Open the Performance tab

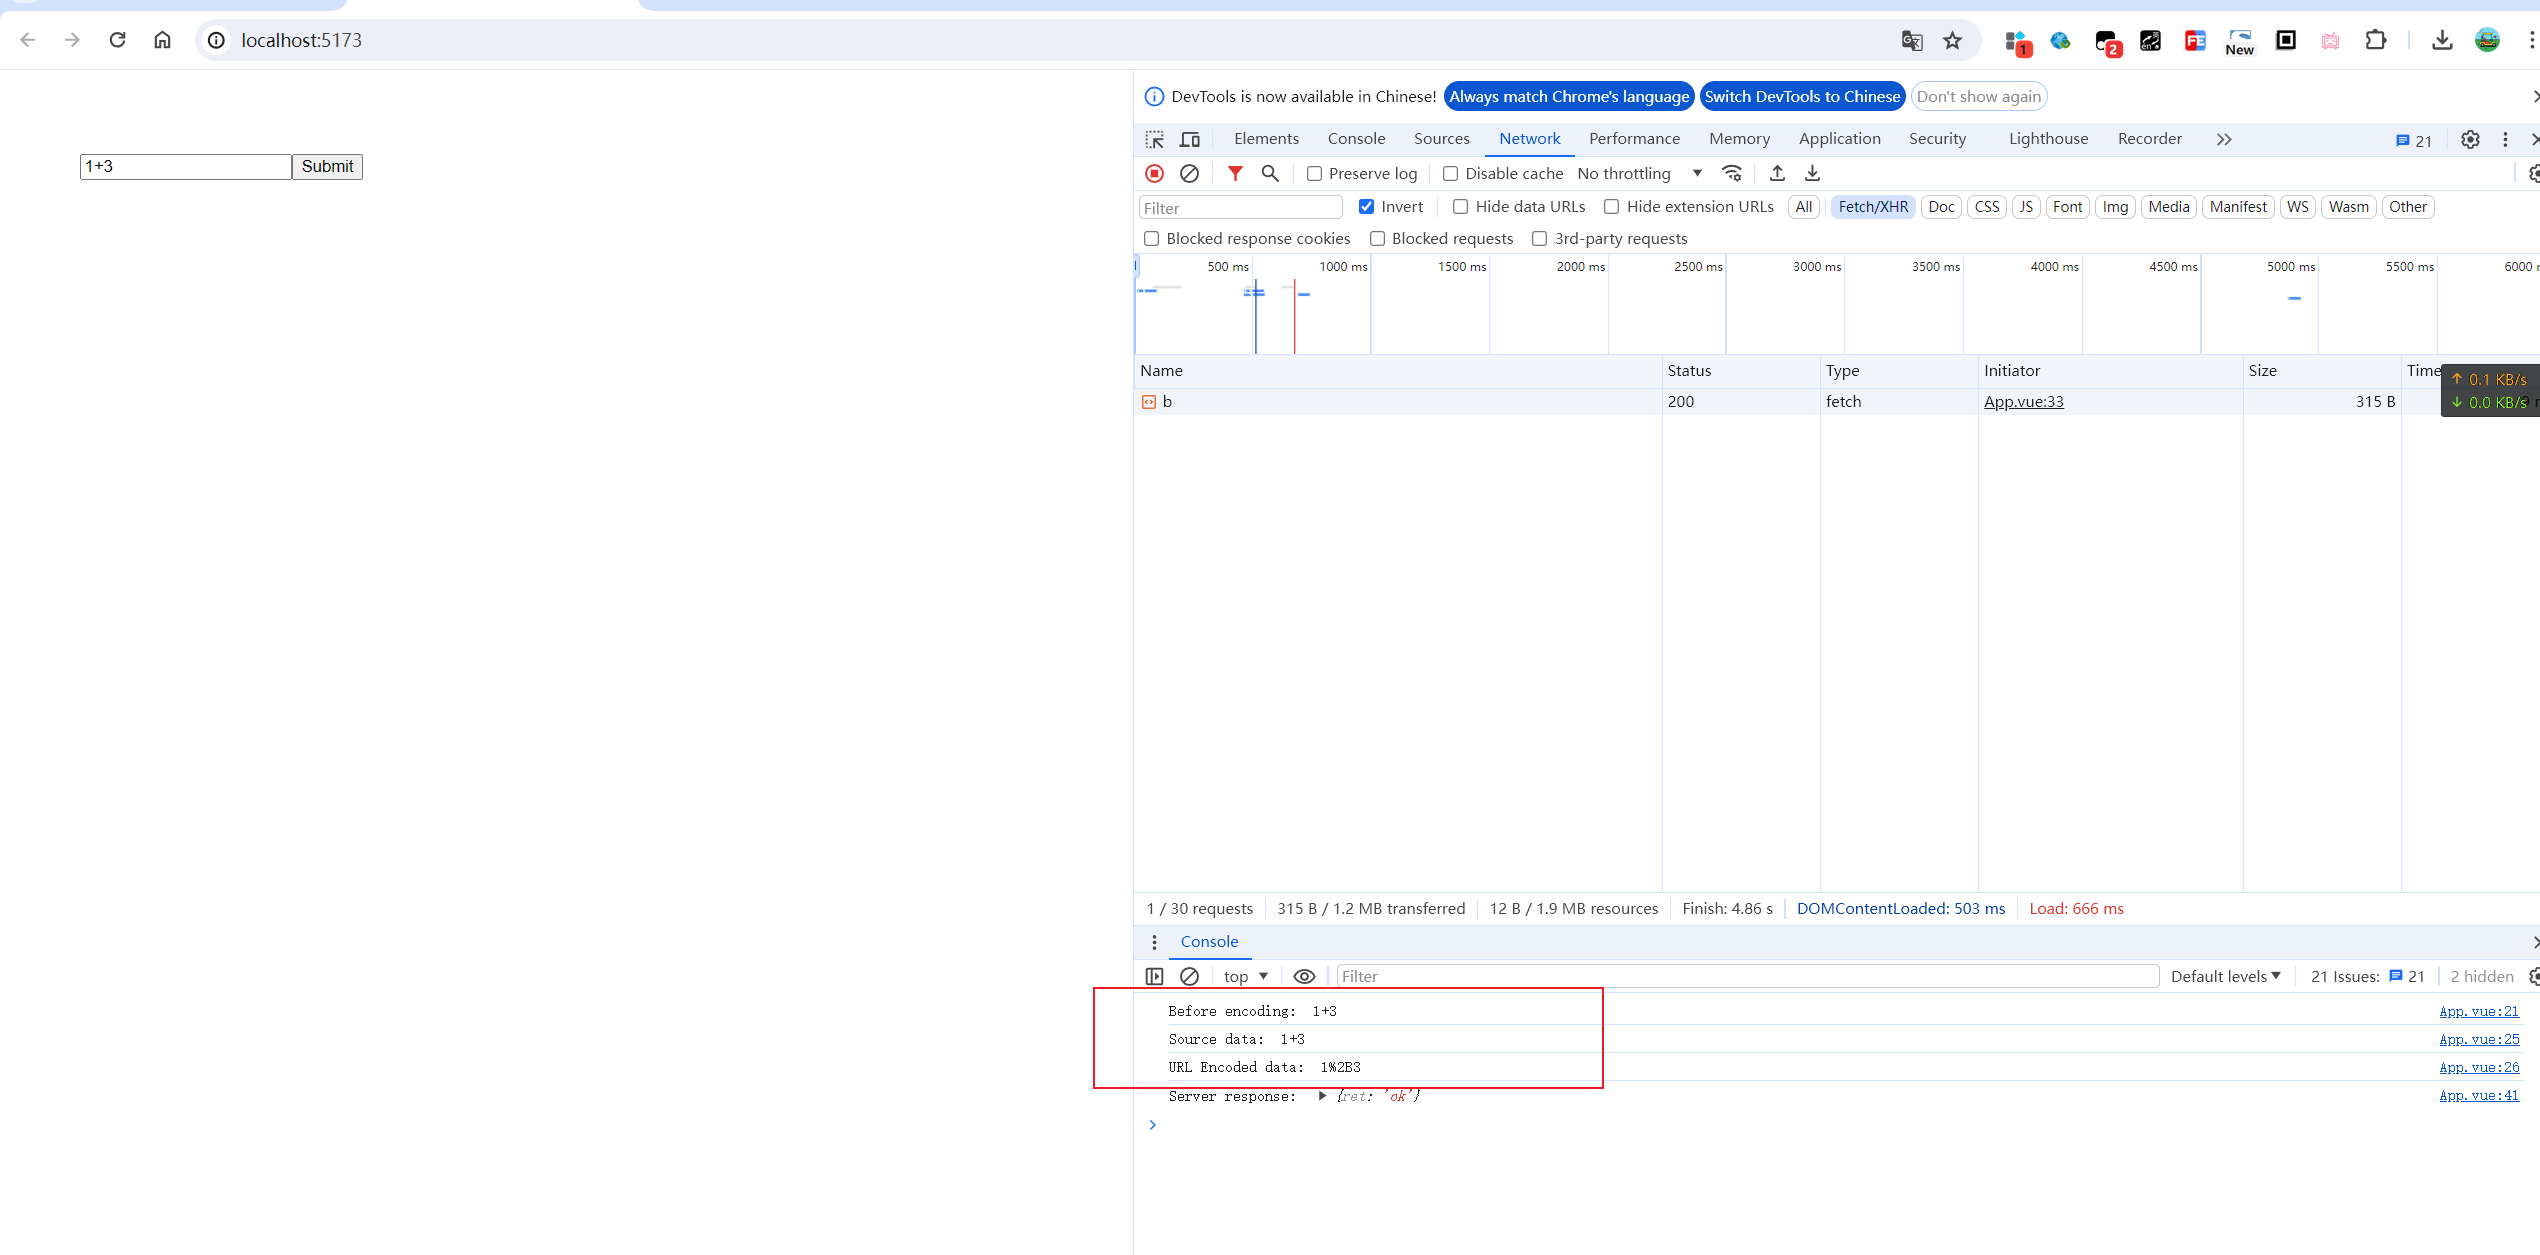(x=1634, y=139)
